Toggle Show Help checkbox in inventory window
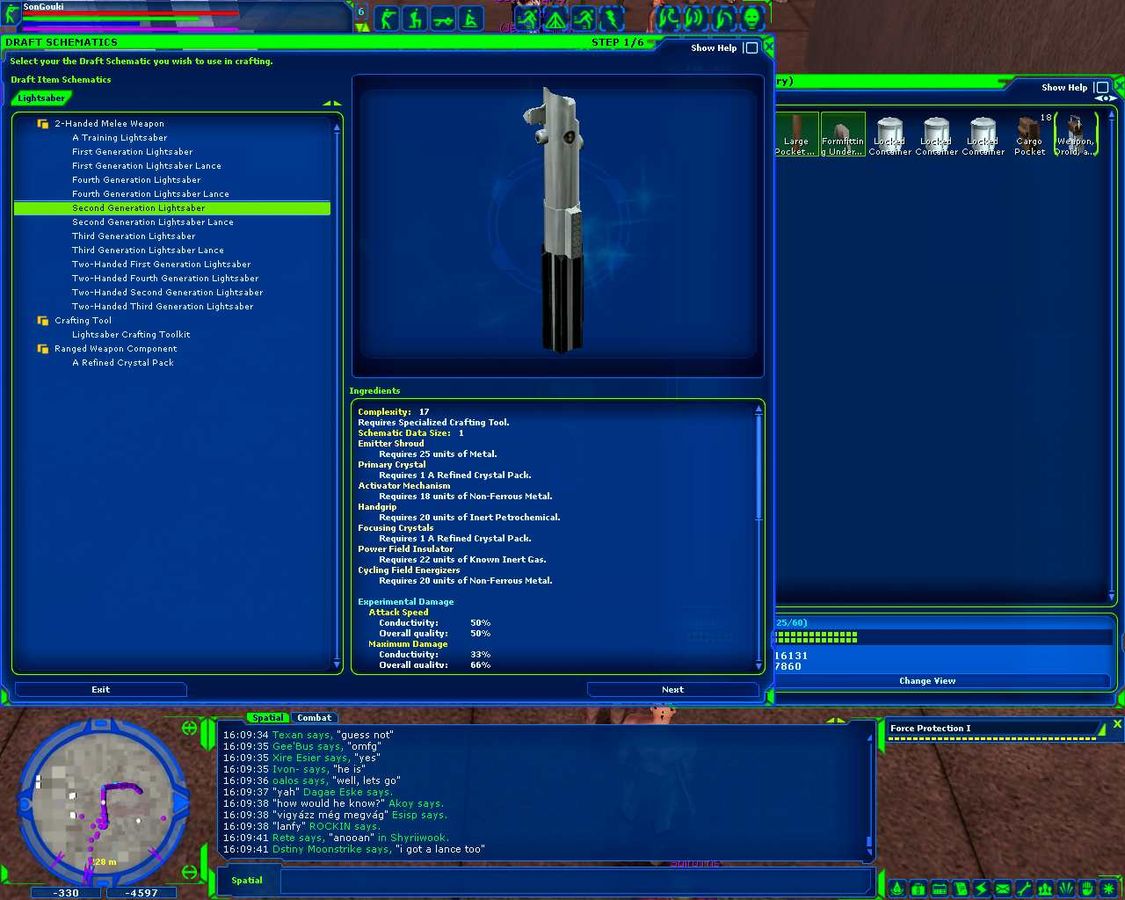This screenshot has height=900, width=1125. [1100, 88]
